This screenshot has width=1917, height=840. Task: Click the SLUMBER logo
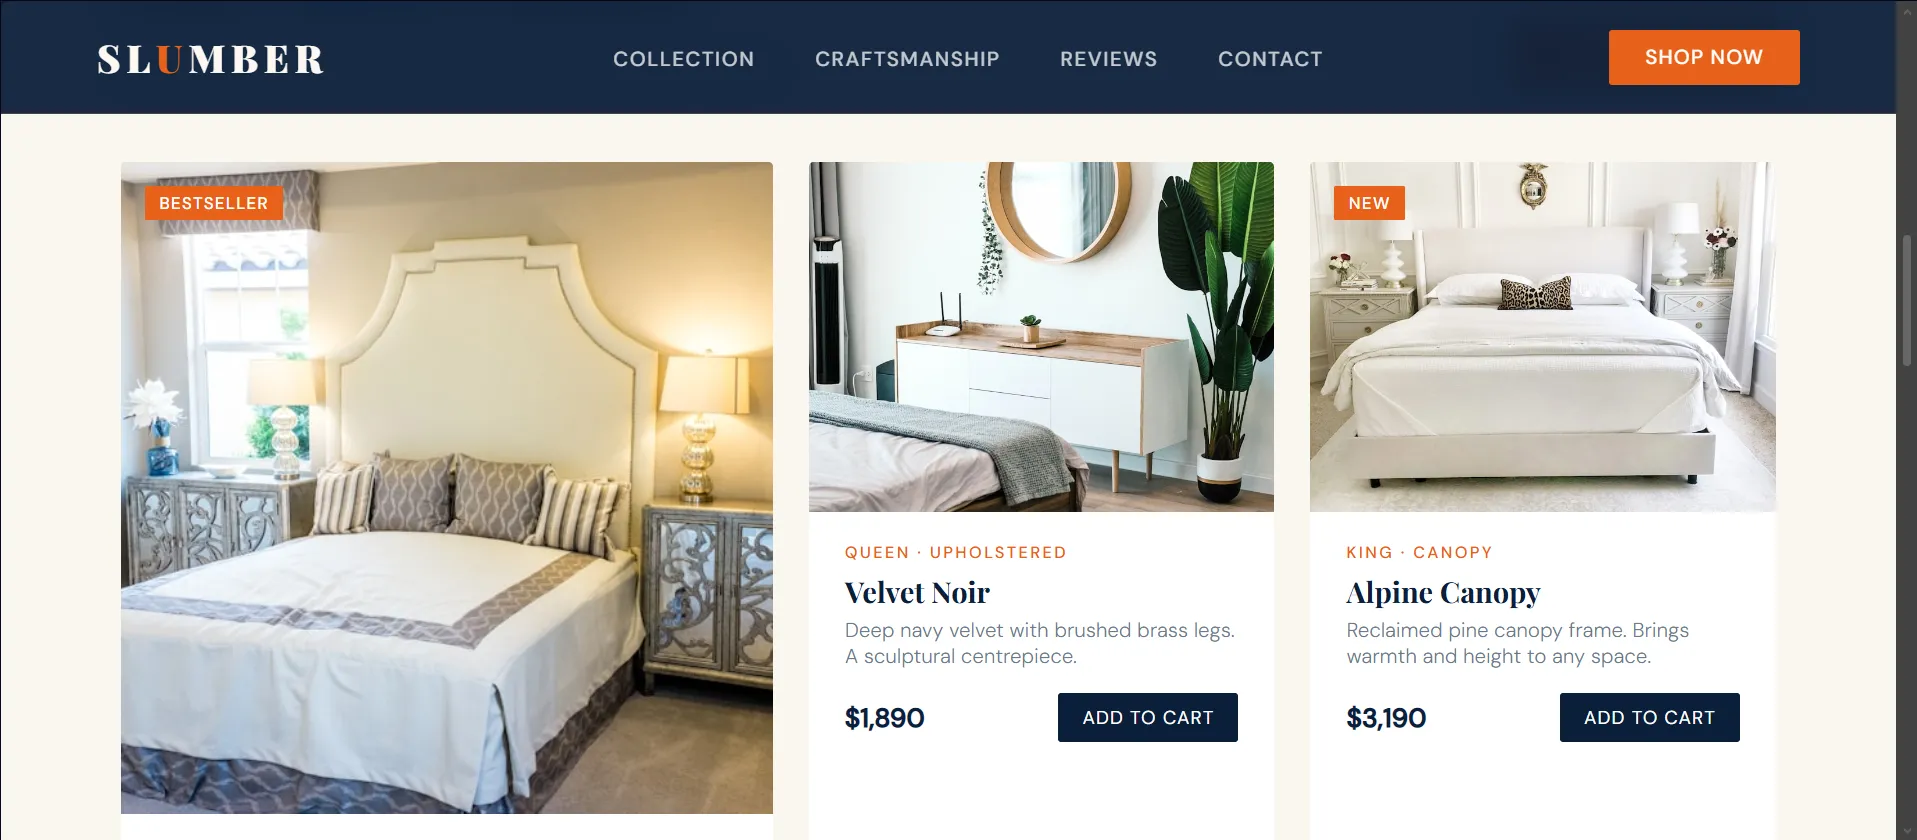pyautogui.click(x=210, y=59)
